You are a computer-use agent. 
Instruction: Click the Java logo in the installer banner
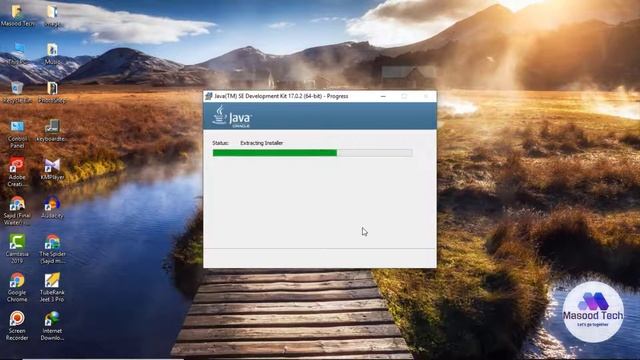[231, 116]
